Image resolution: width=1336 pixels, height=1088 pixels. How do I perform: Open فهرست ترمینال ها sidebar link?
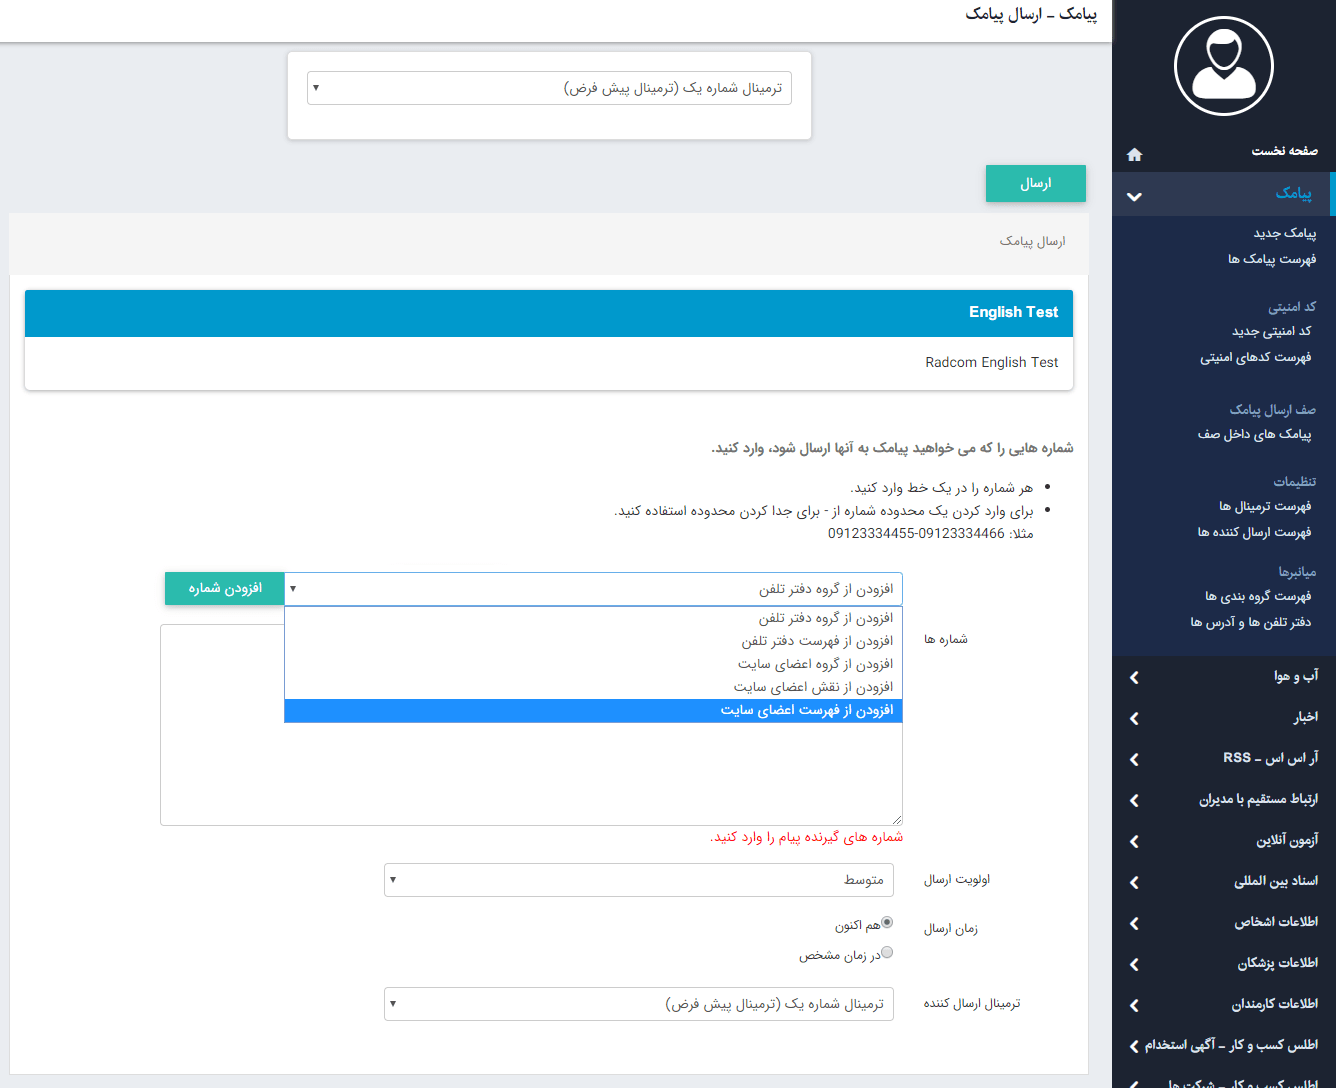point(1264,506)
